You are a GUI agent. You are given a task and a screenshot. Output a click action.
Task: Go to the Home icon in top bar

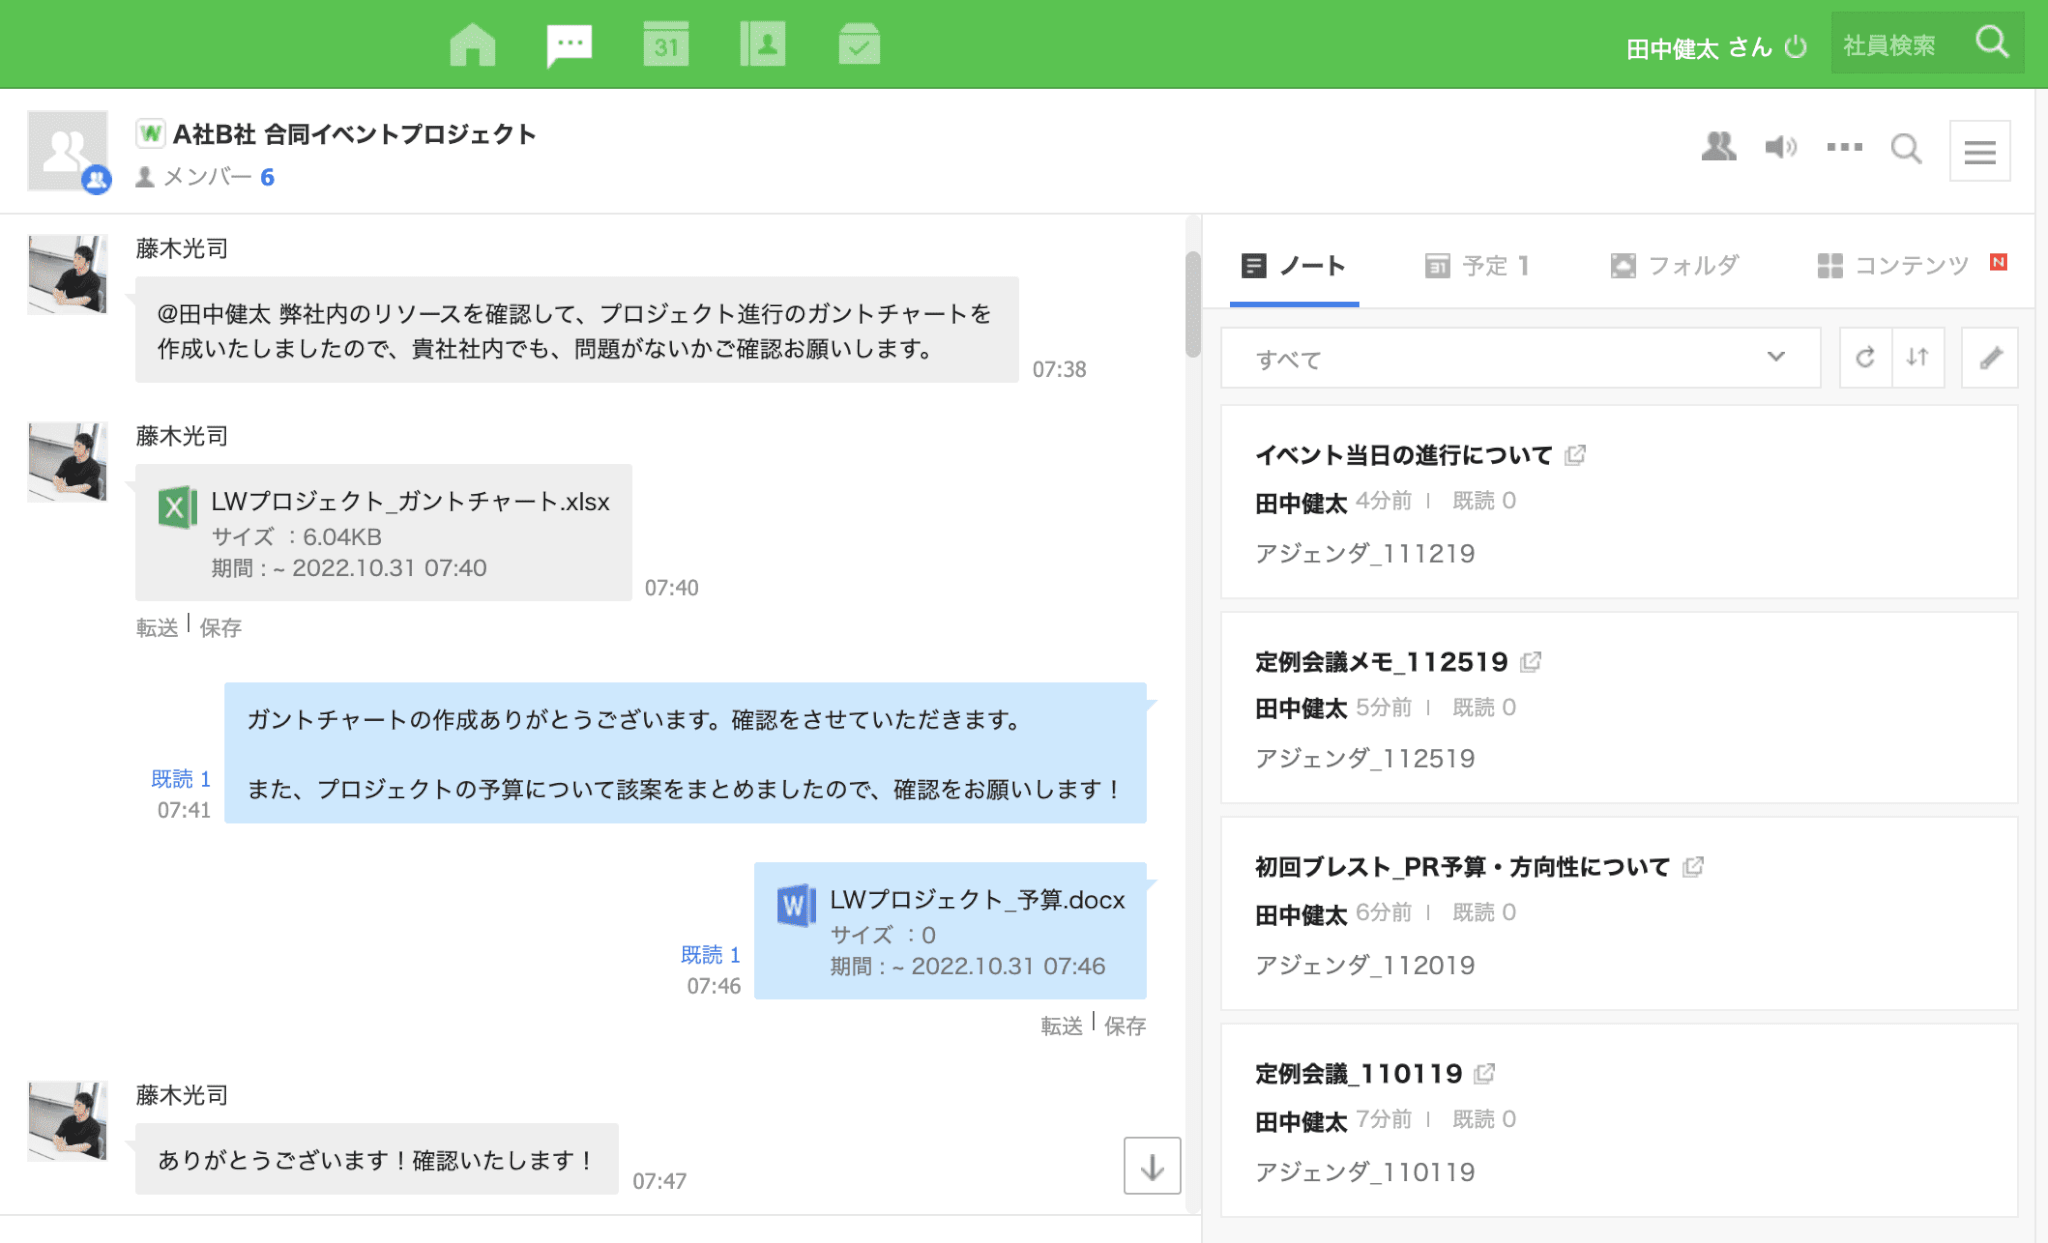[472, 45]
